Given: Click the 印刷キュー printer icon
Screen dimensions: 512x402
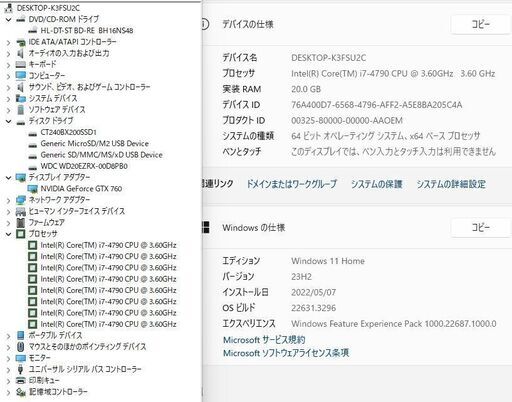Looking at the screenshot, I should tap(21, 381).
